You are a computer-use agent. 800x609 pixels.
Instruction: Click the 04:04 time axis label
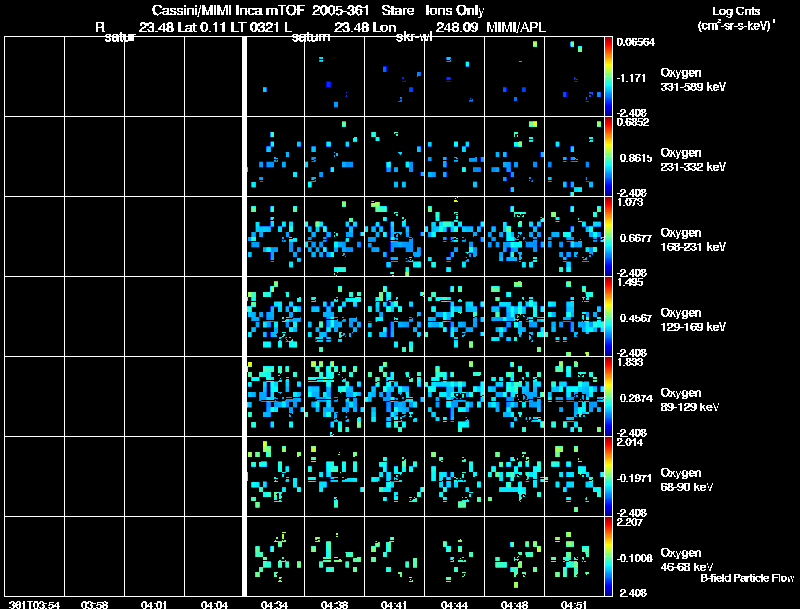(x=214, y=605)
